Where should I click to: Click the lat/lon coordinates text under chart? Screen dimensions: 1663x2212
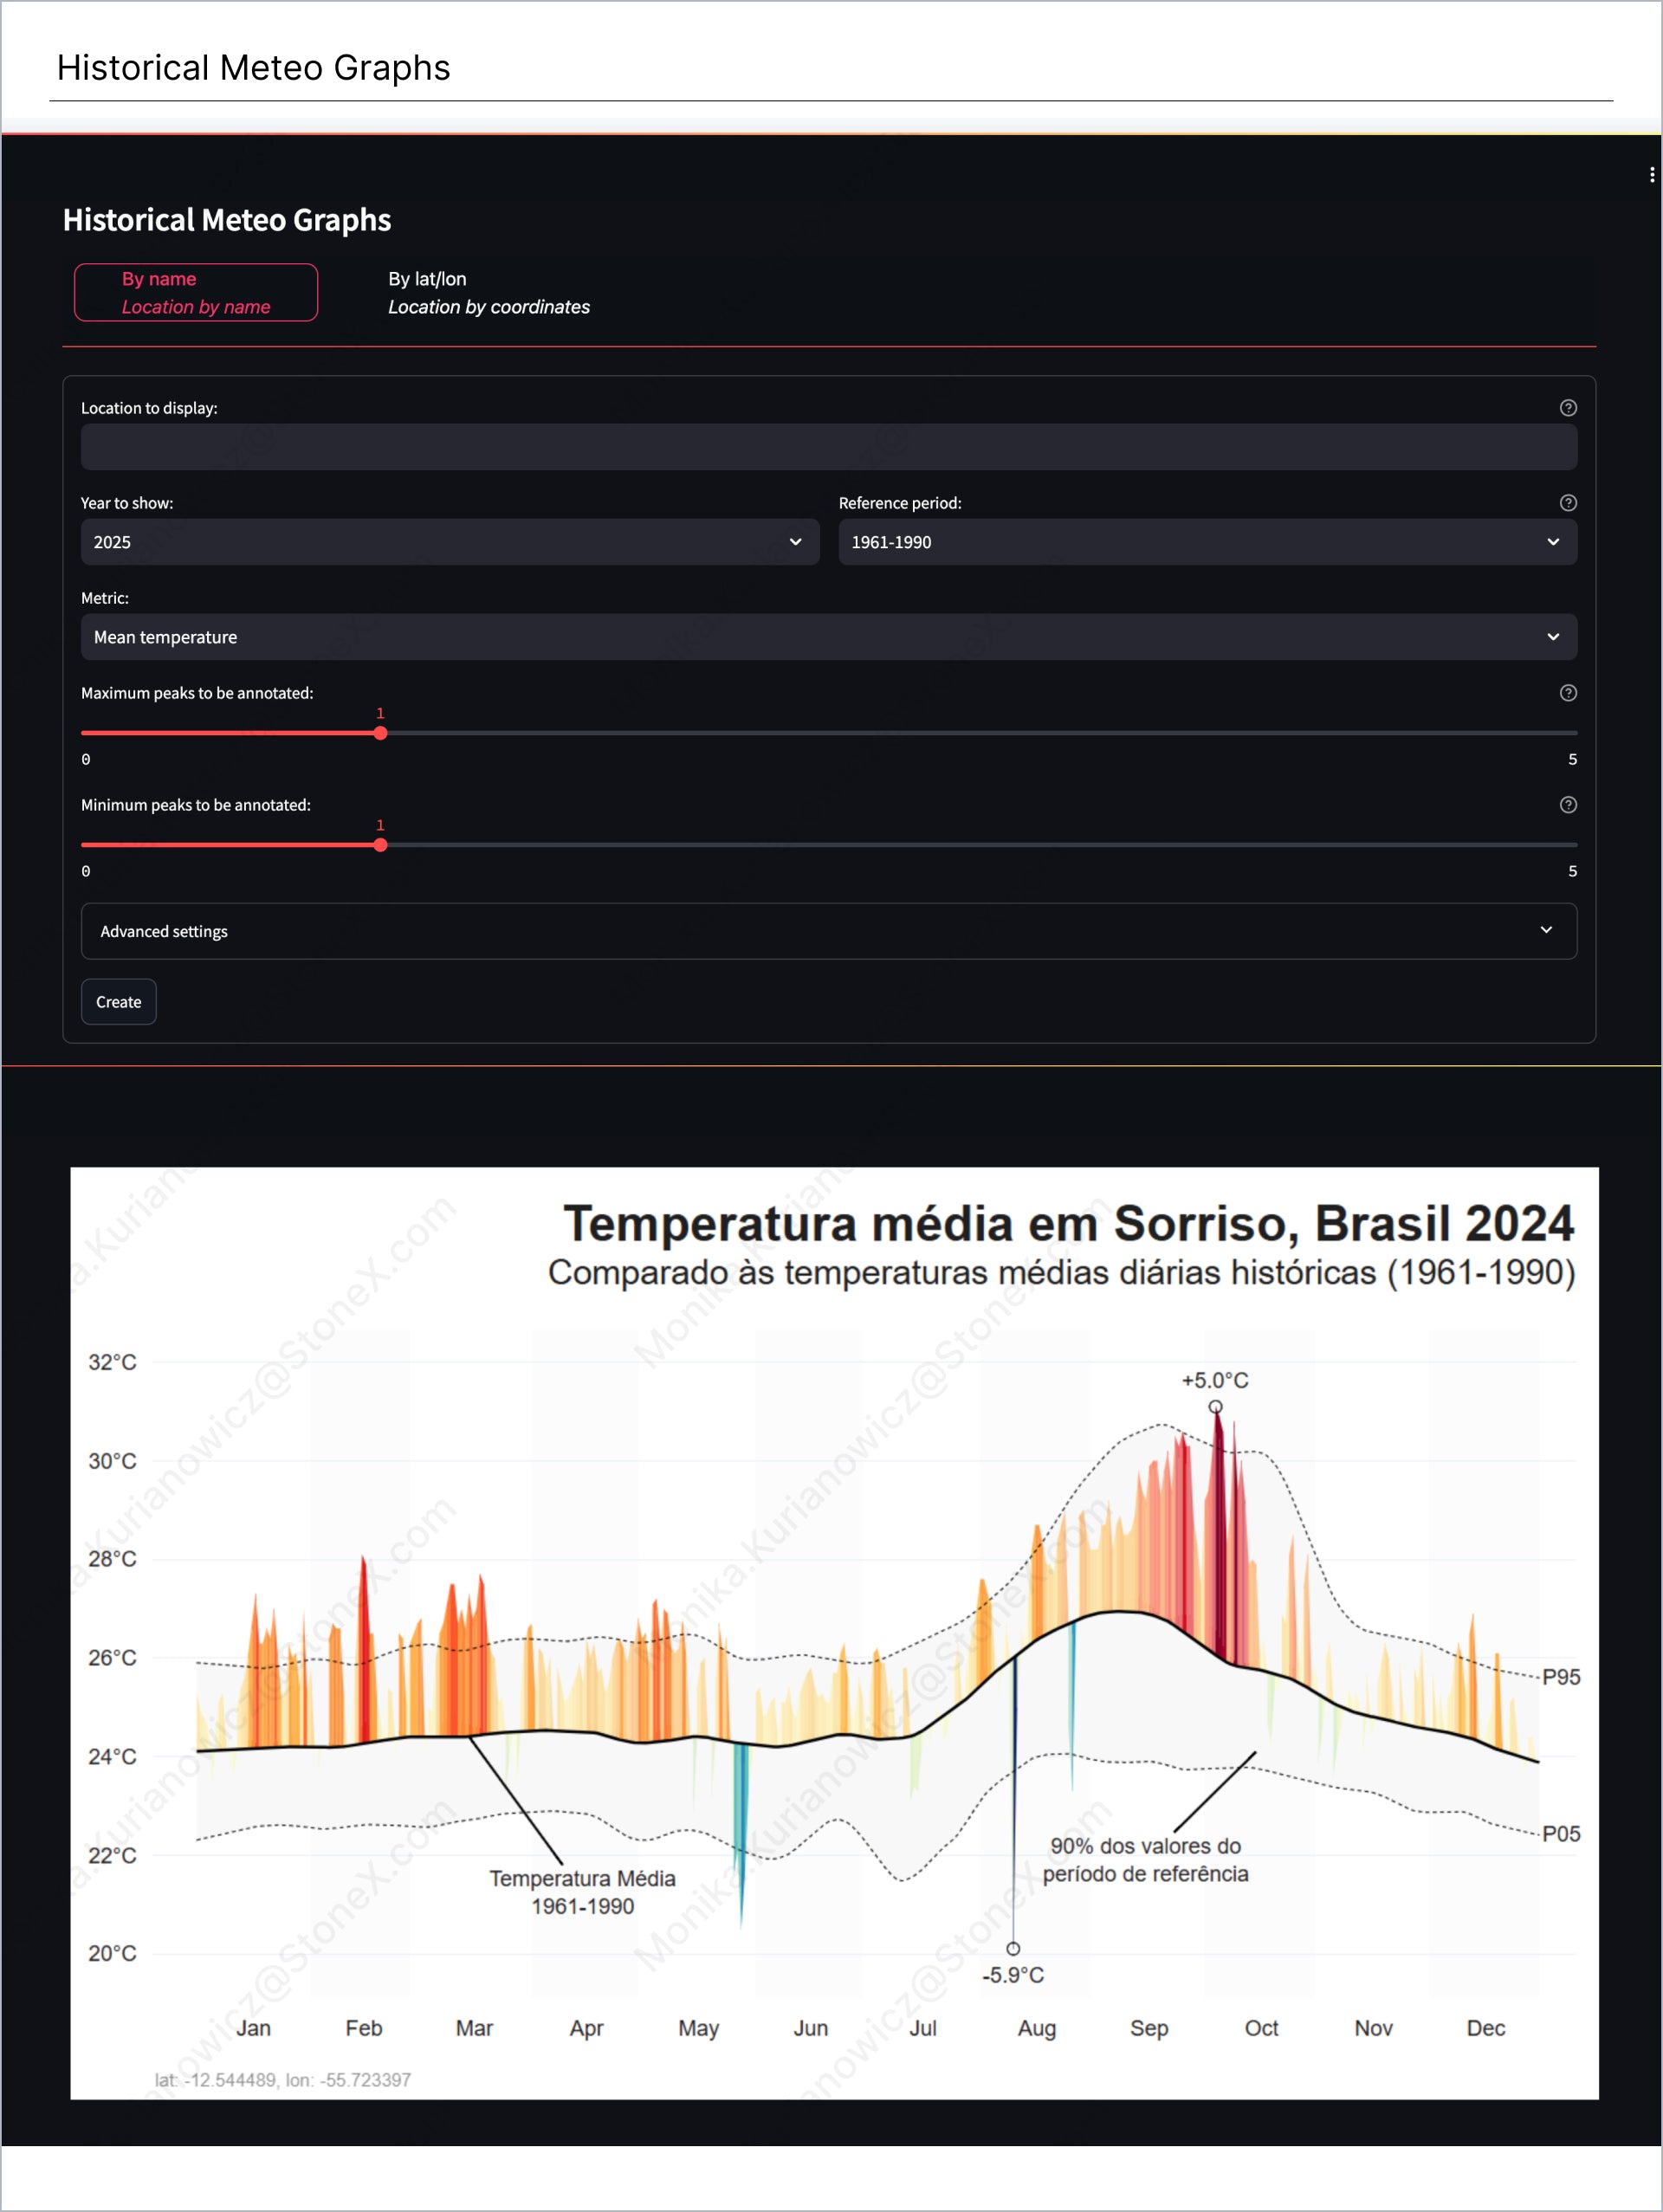tap(283, 2080)
